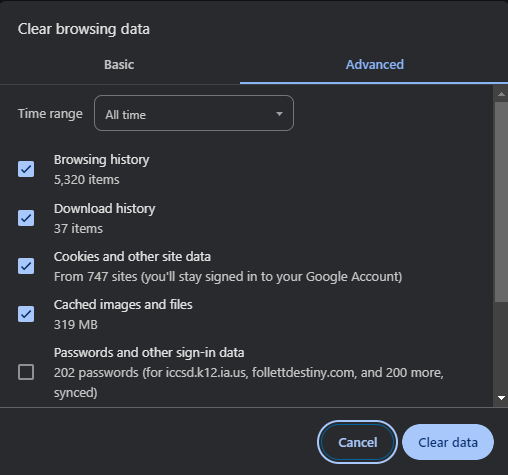Viewport: 508px width, 475px height.
Task: Click the Clear data button
Action: click(x=448, y=442)
